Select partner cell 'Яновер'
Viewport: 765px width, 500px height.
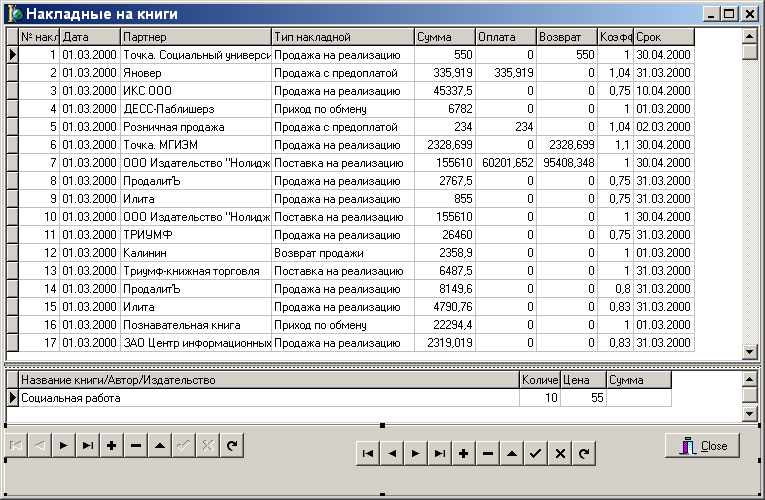[x=196, y=73]
